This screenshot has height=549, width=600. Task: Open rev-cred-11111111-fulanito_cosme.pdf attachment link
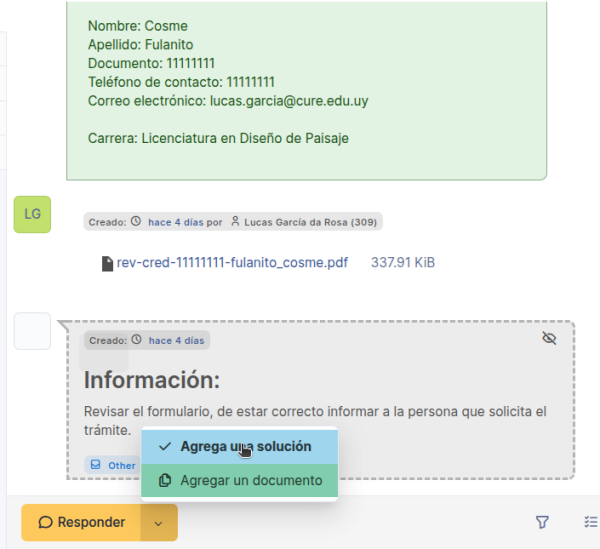pyautogui.click(x=232, y=263)
